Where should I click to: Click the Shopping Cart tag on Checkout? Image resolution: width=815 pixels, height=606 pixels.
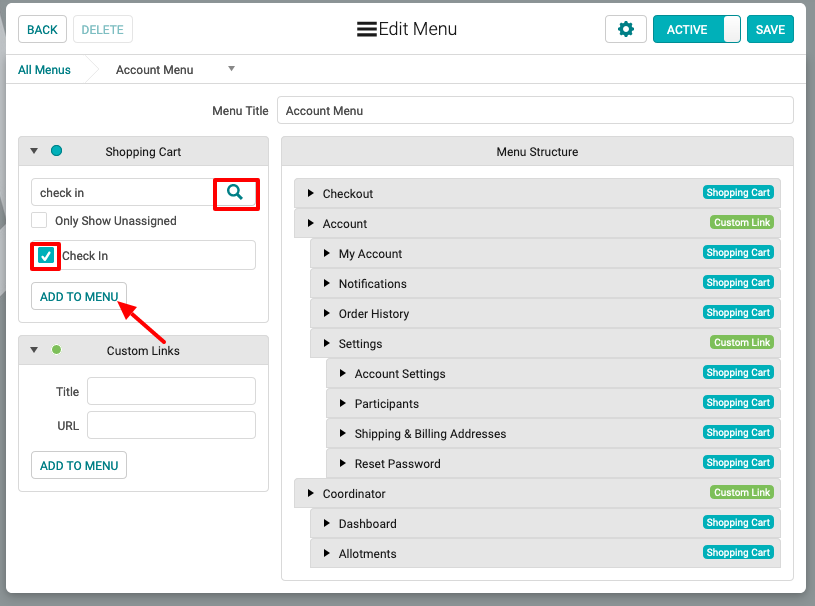click(738, 192)
